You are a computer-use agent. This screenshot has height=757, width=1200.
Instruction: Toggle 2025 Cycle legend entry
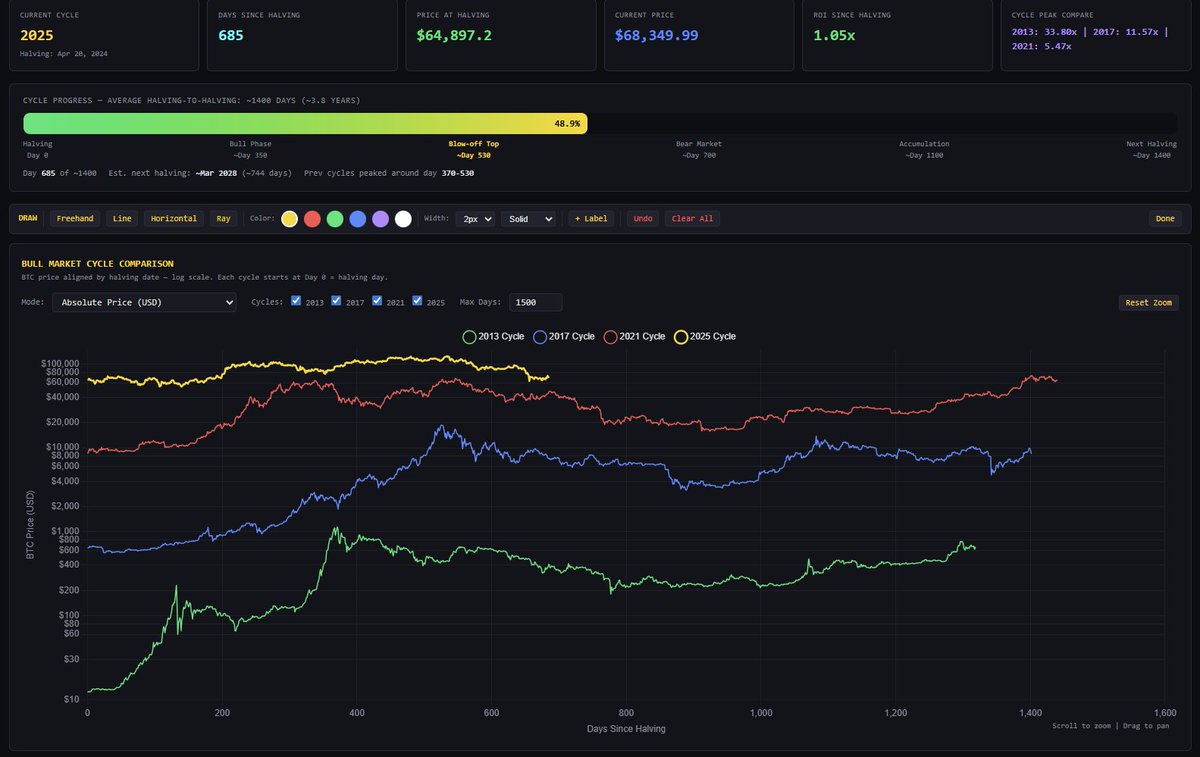tap(705, 336)
